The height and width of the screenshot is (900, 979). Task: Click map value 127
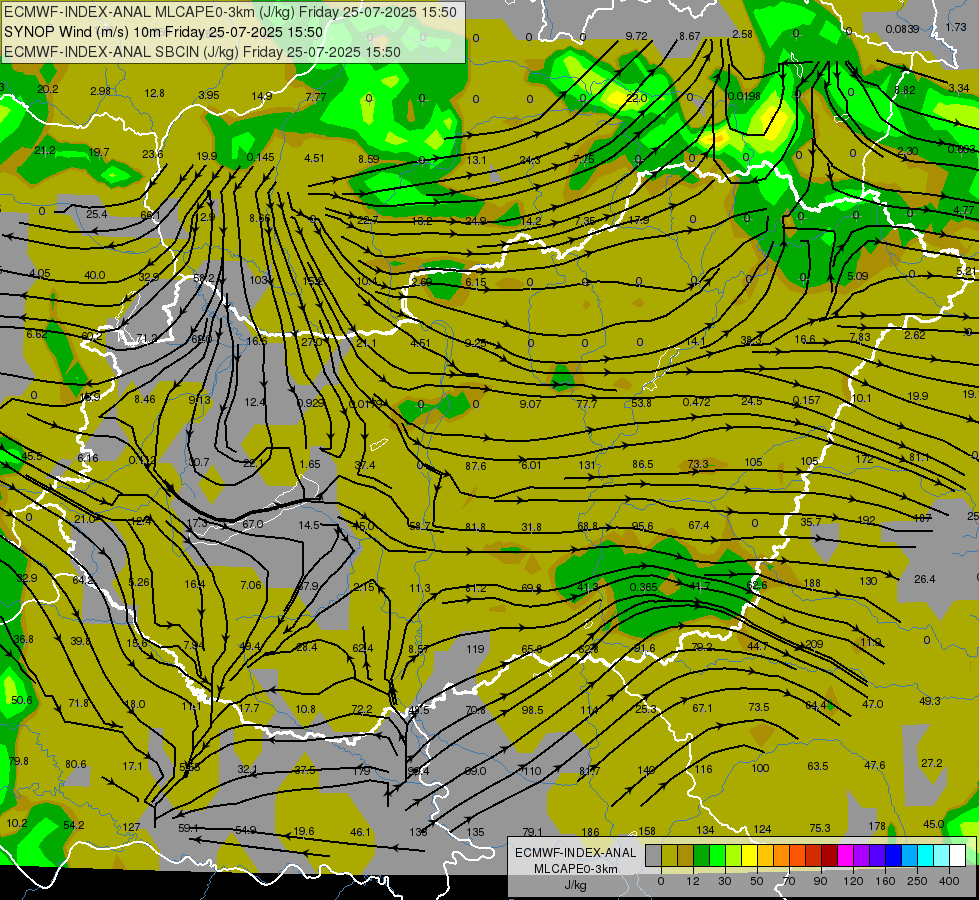(131, 827)
